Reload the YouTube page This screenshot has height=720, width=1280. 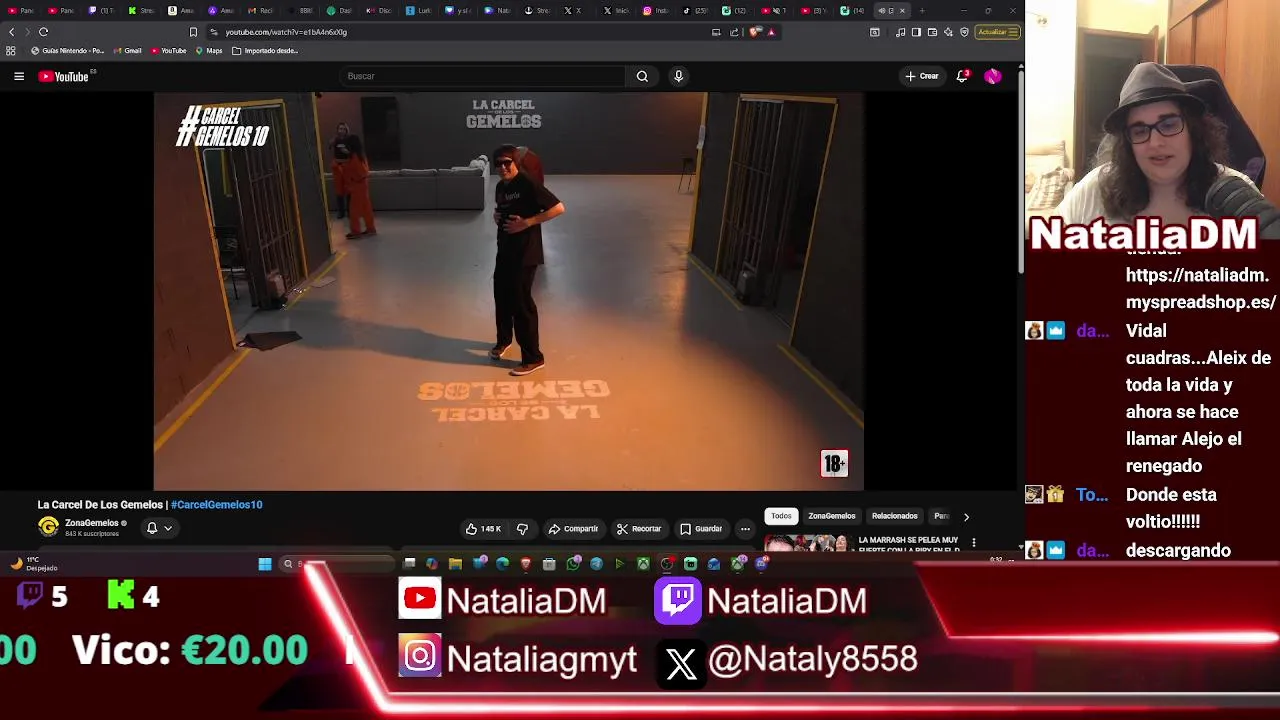click(43, 32)
